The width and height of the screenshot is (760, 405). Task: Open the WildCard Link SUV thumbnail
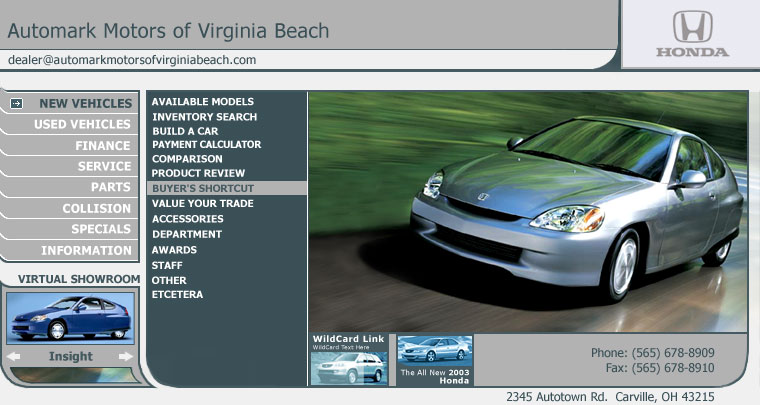[349, 368]
